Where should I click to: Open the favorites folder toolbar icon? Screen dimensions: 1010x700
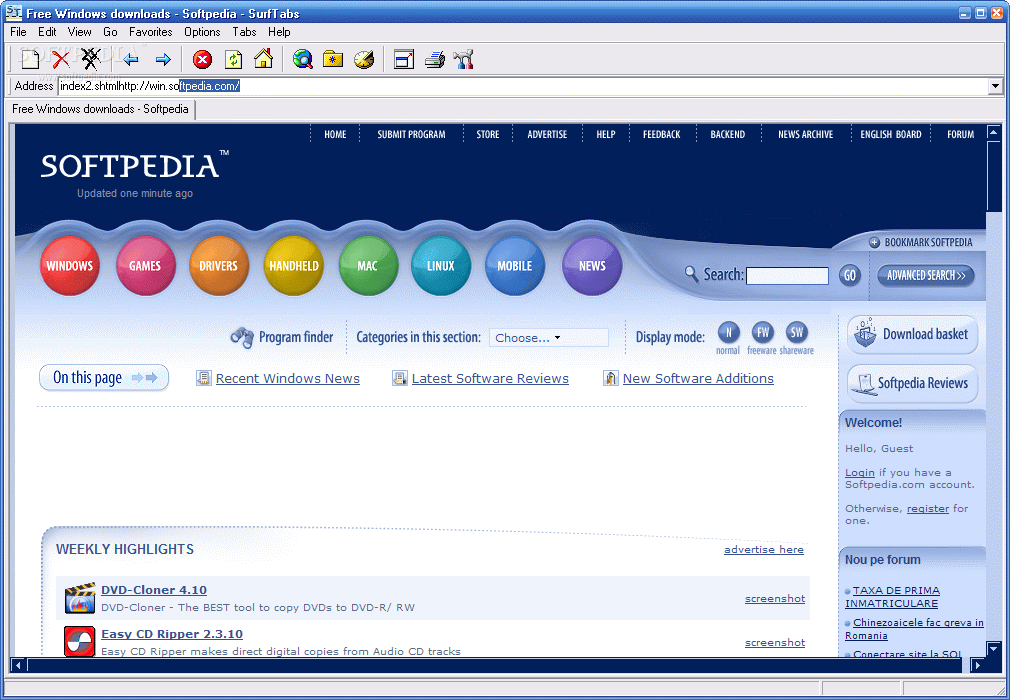(333, 60)
